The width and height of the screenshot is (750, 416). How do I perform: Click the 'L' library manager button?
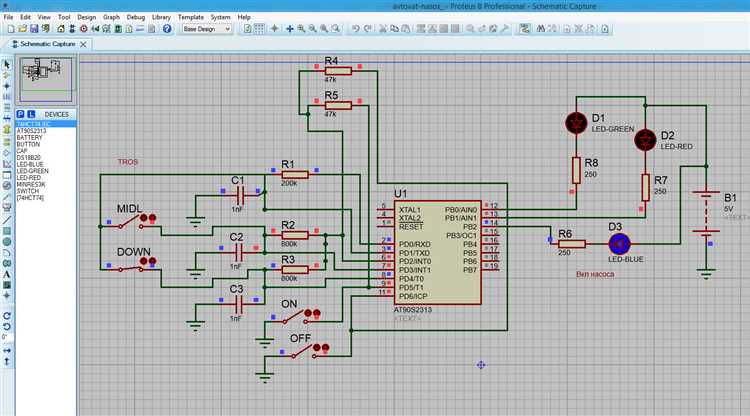pos(31,114)
